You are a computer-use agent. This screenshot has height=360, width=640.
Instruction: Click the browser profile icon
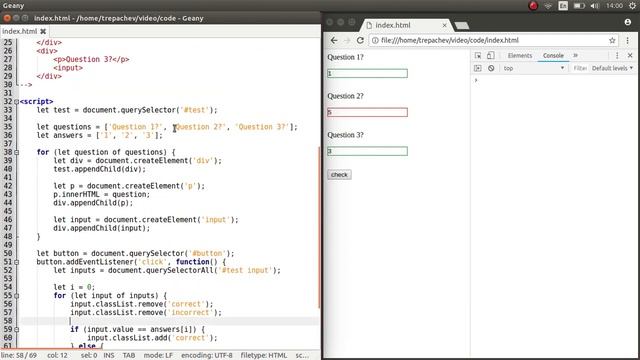[x=627, y=22]
